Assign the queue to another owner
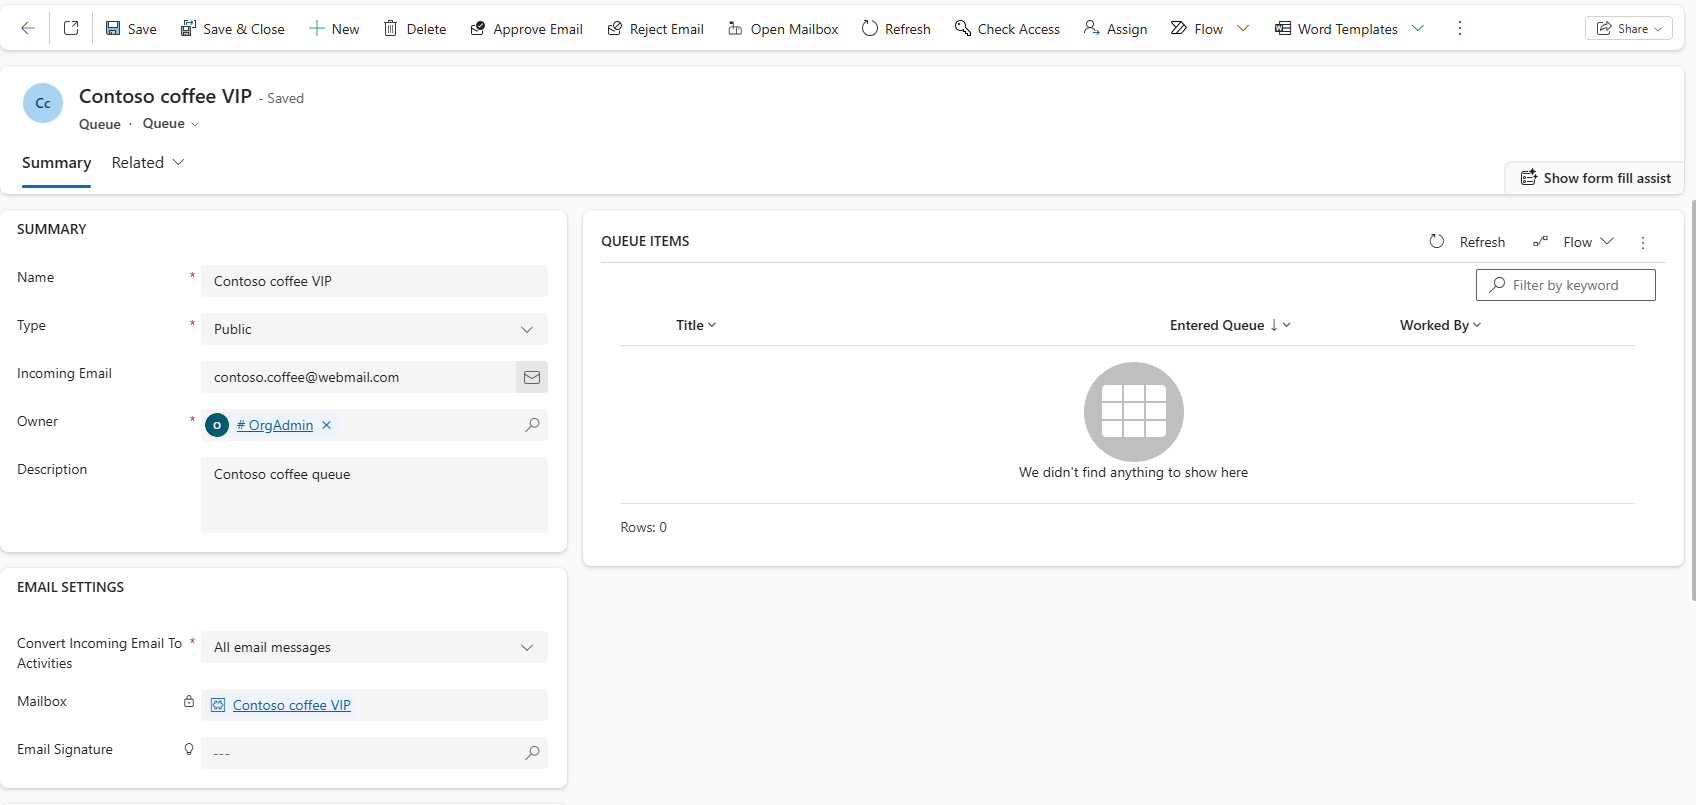Image resolution: width=1696 pixels, height=805 pixels. click(1115, 29)
